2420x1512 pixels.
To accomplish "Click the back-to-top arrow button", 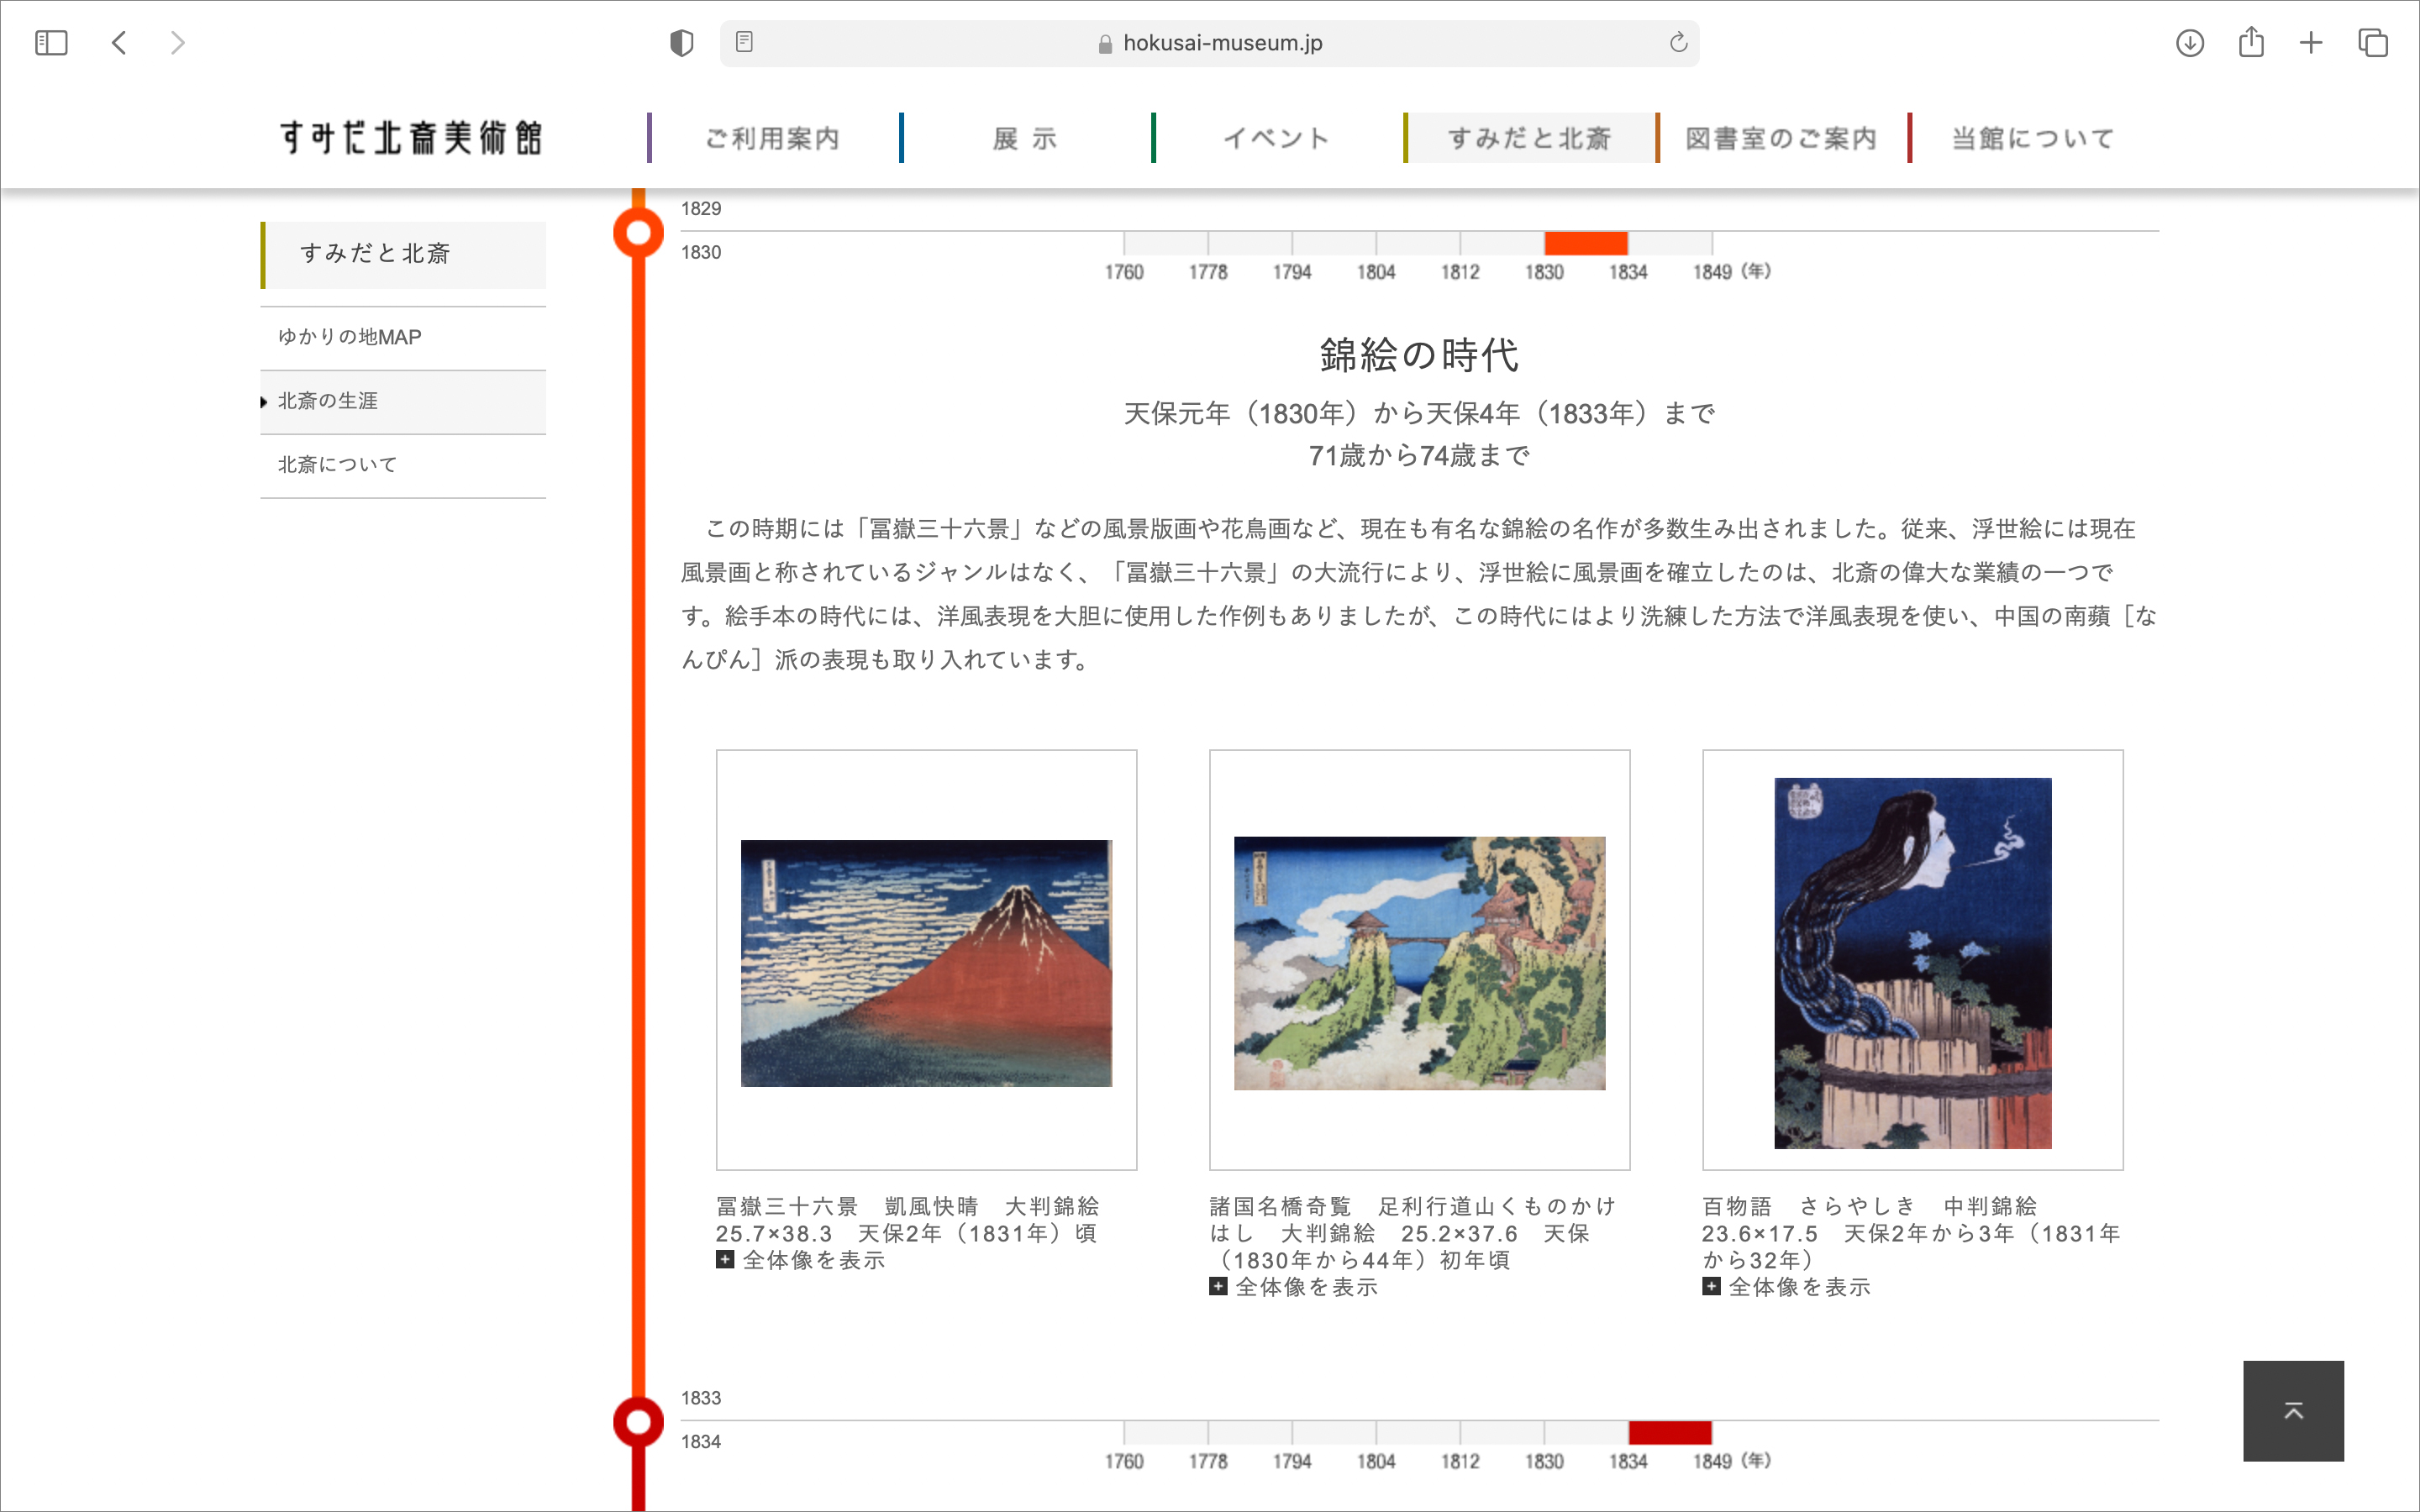I will pyautogui.click(x=2293, y=1410).
